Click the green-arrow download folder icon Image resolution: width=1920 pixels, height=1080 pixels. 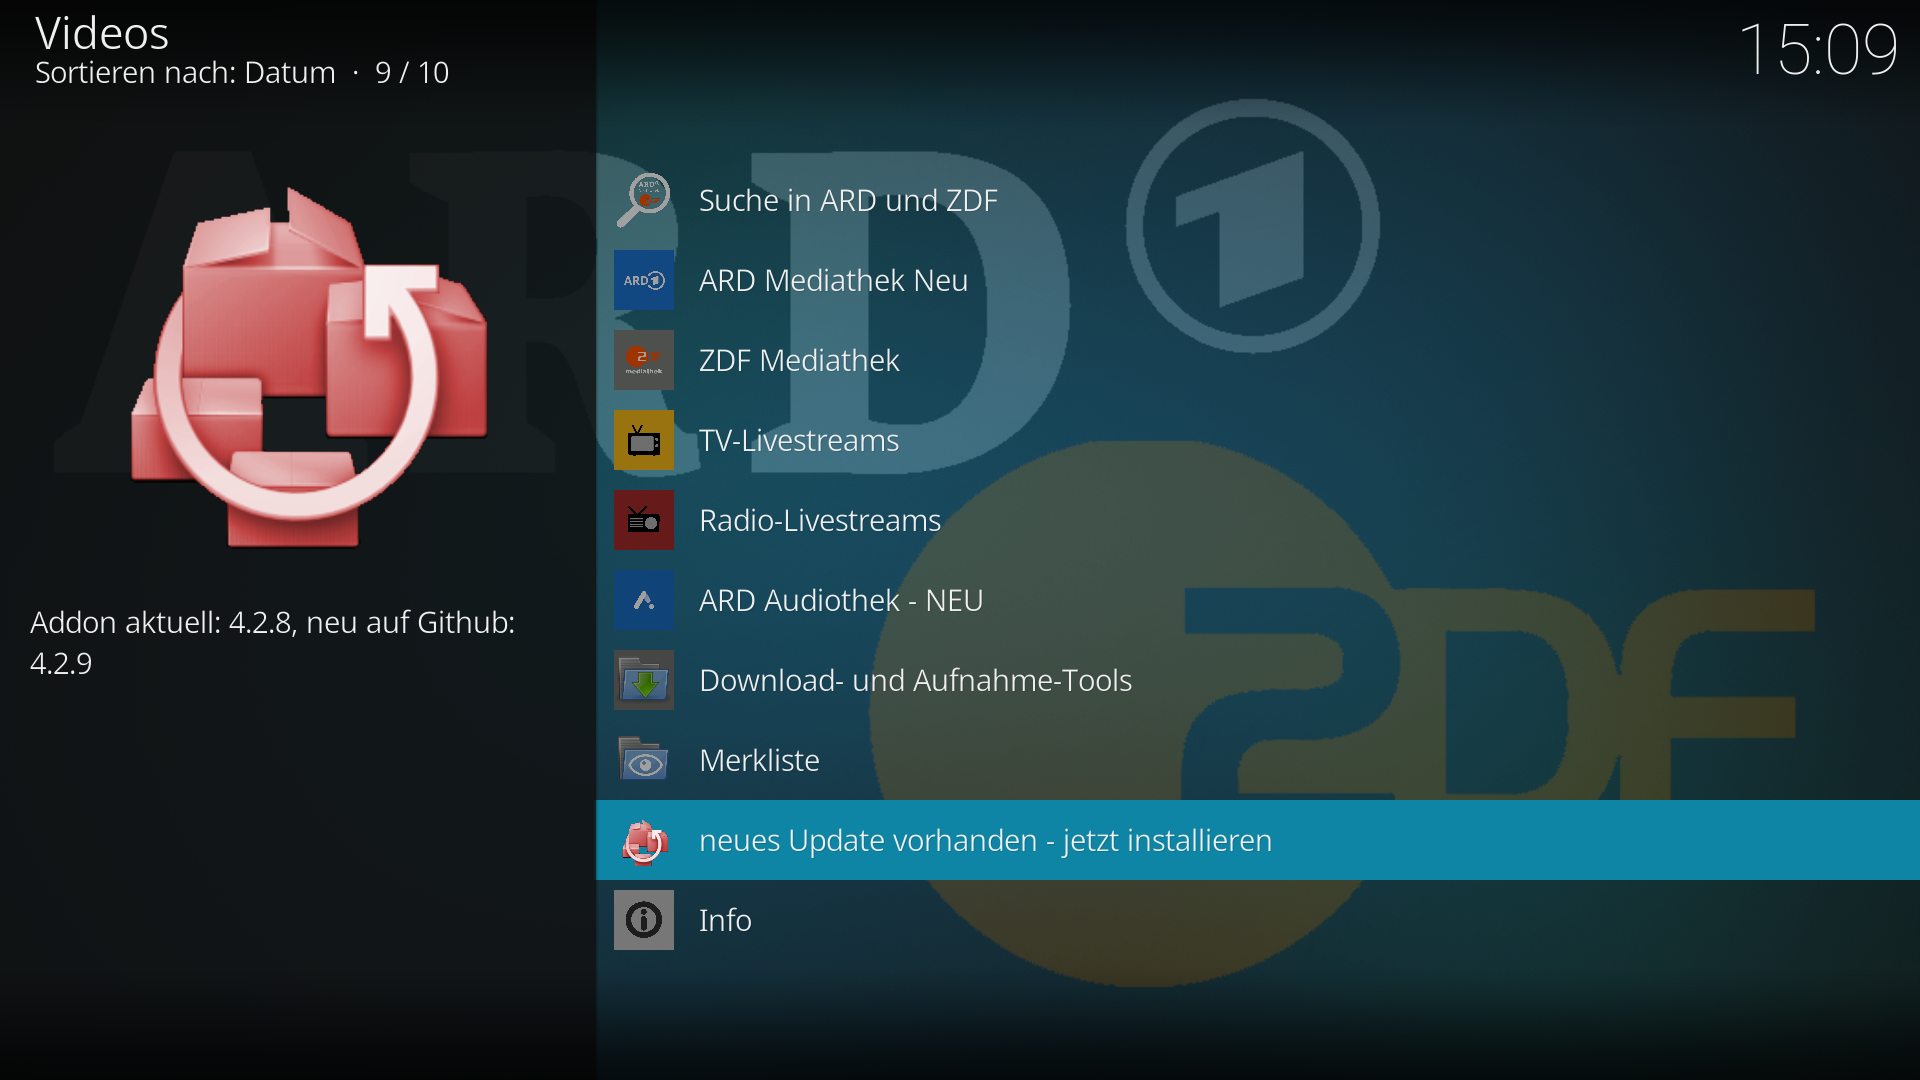coord(643,680)
